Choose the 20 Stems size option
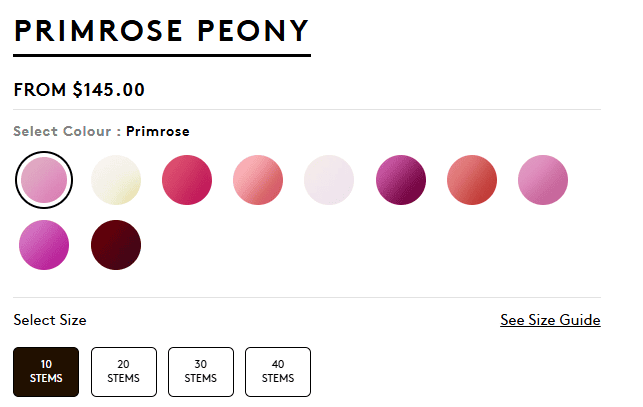Image resolution: width=643 pixels, height=407 pixels. tap(124, 372)
